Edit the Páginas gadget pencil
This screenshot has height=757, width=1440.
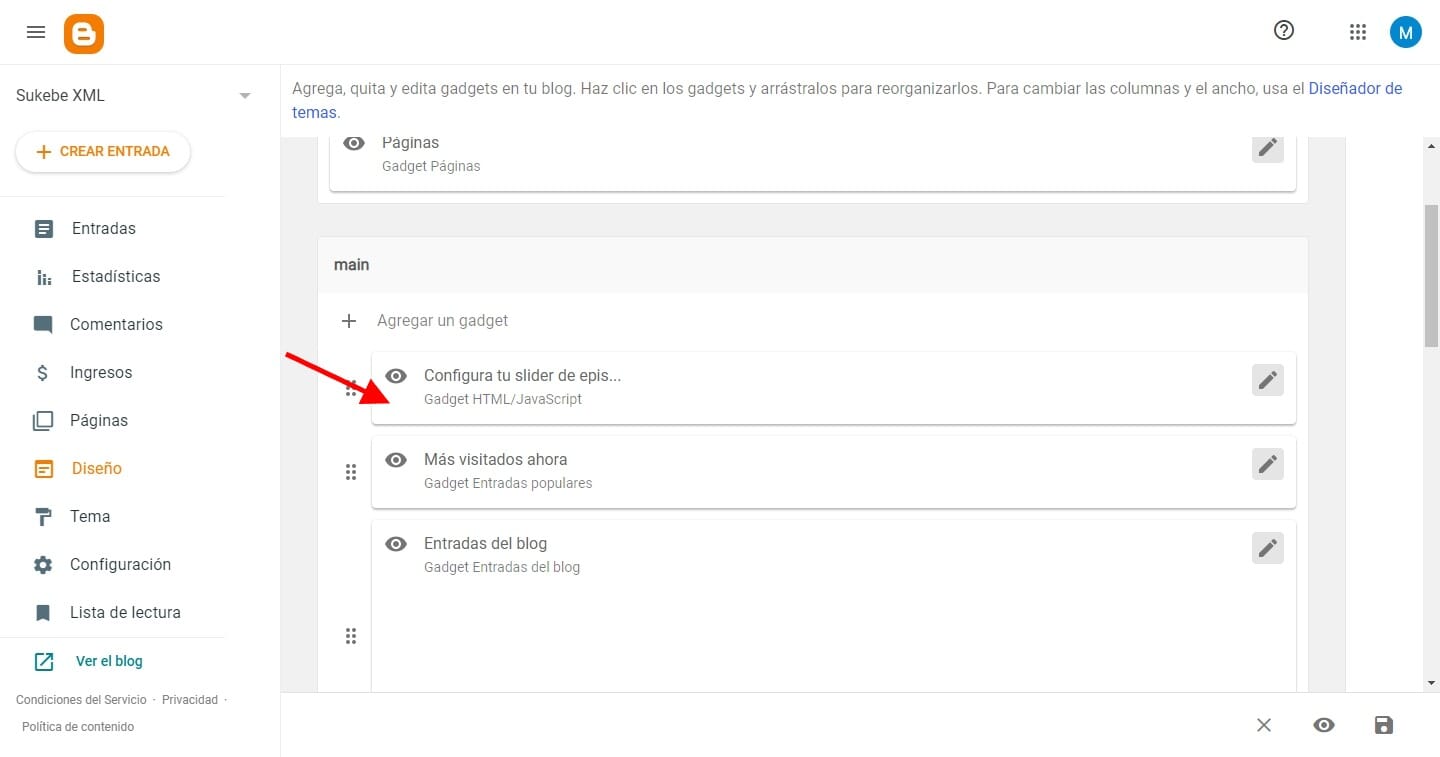click(1268, 148)
